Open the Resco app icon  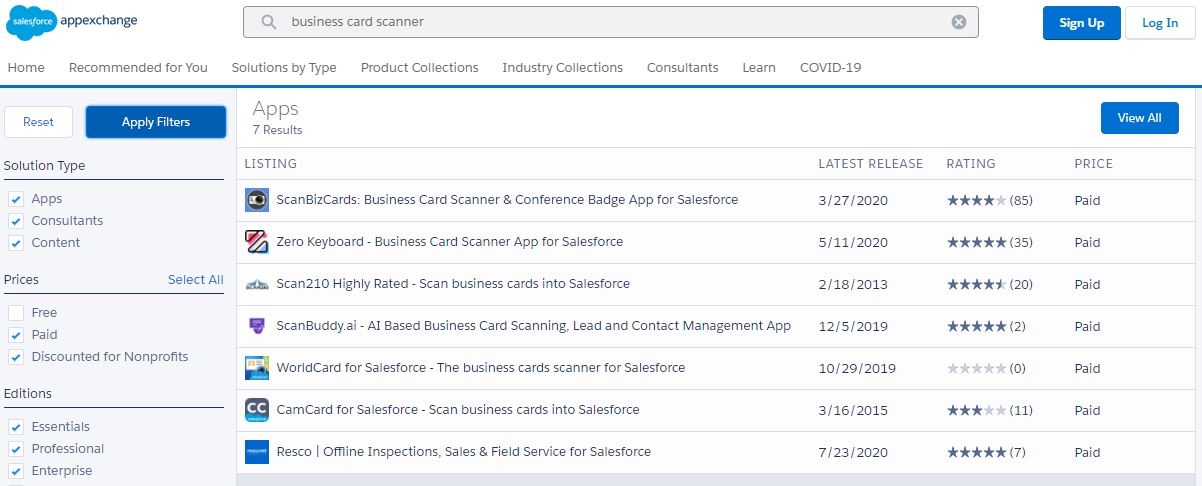point(257,452)
